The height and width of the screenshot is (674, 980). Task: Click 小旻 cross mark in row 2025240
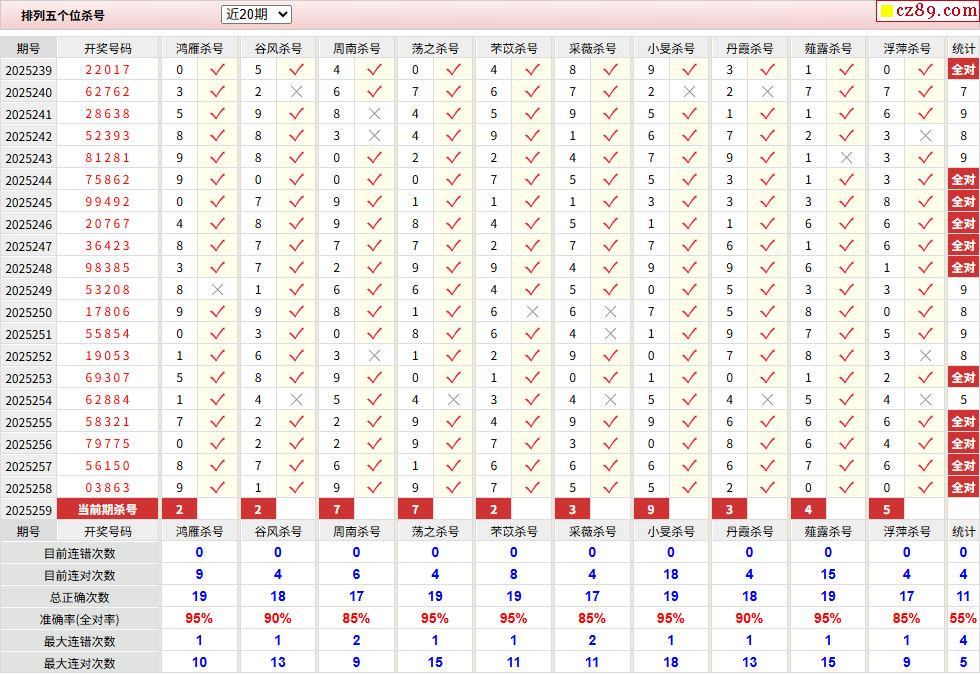689,92
